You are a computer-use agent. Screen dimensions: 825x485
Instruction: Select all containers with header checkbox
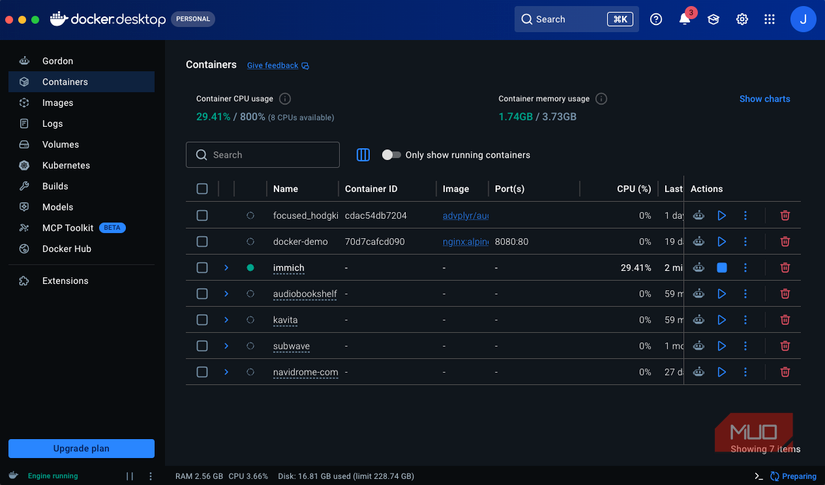click(x=202, y=189)
